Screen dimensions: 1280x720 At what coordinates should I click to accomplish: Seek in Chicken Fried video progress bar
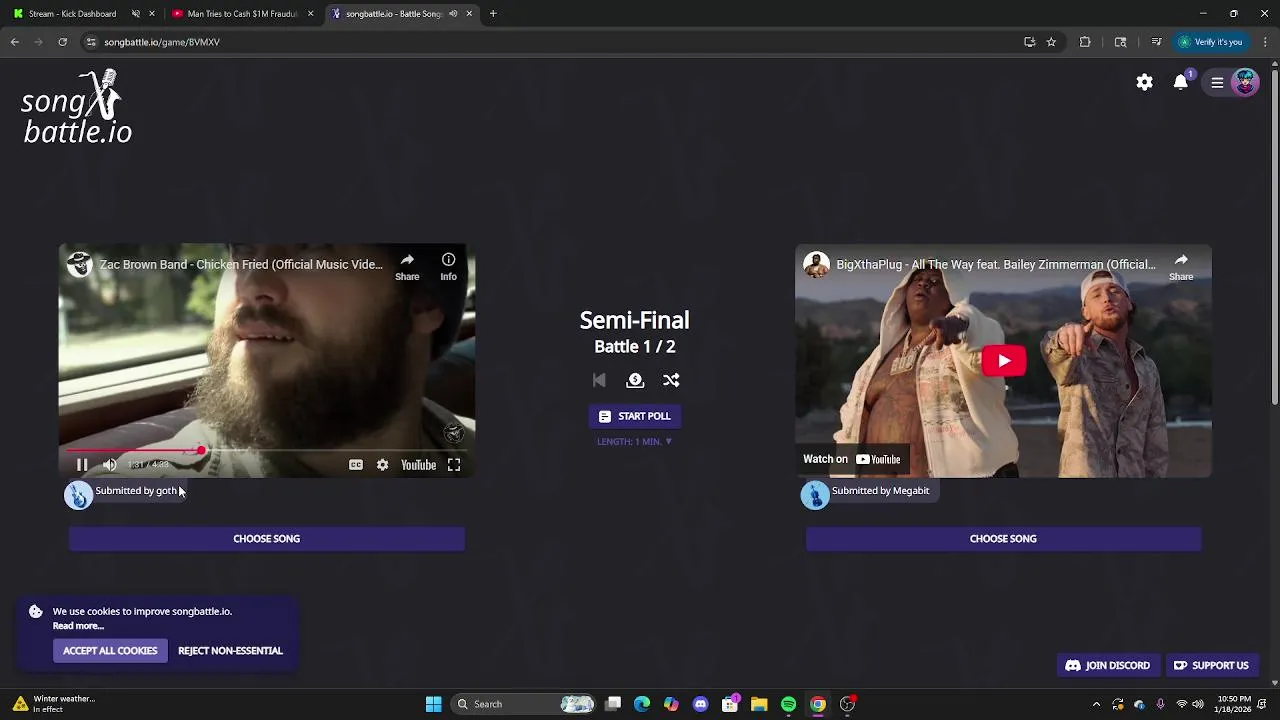coord(266,451)
